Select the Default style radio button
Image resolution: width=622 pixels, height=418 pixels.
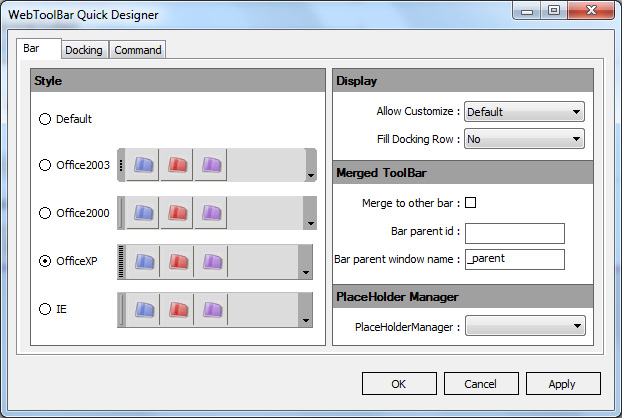(44, 119)
